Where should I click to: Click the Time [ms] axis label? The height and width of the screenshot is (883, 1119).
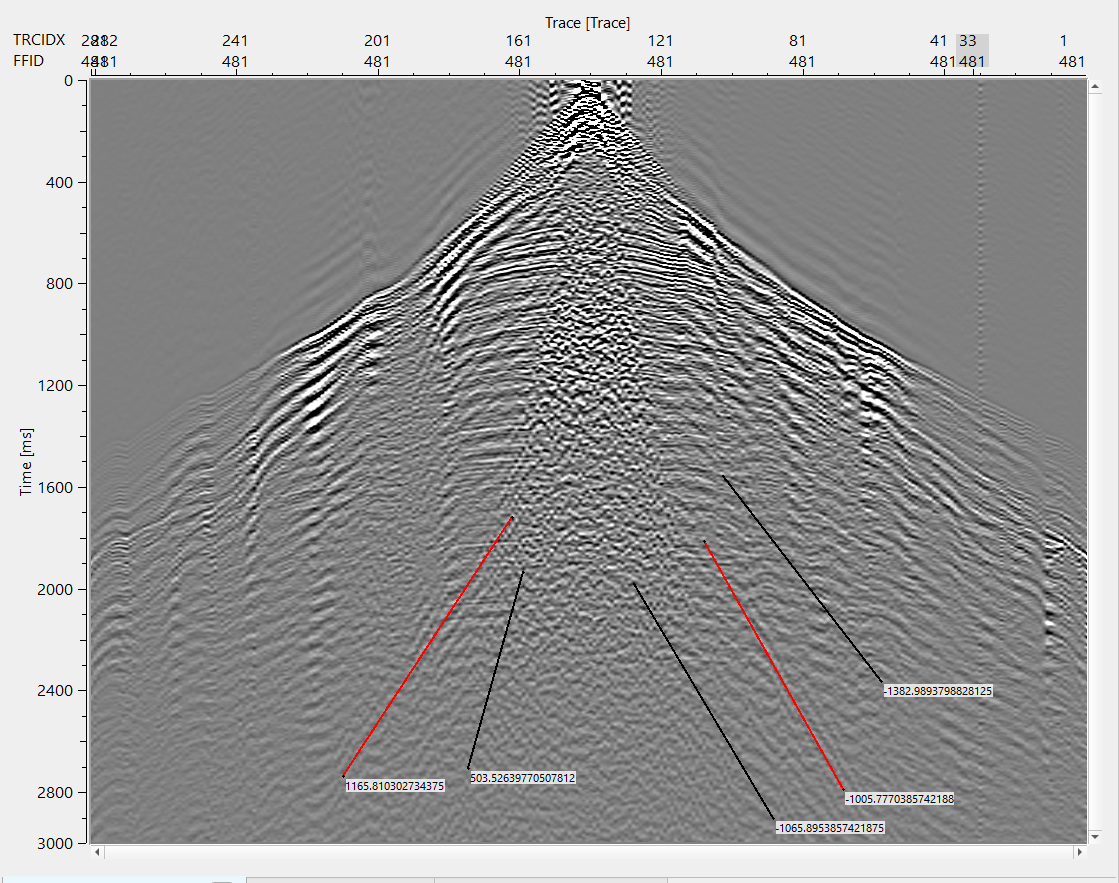(x=27, y=460)
